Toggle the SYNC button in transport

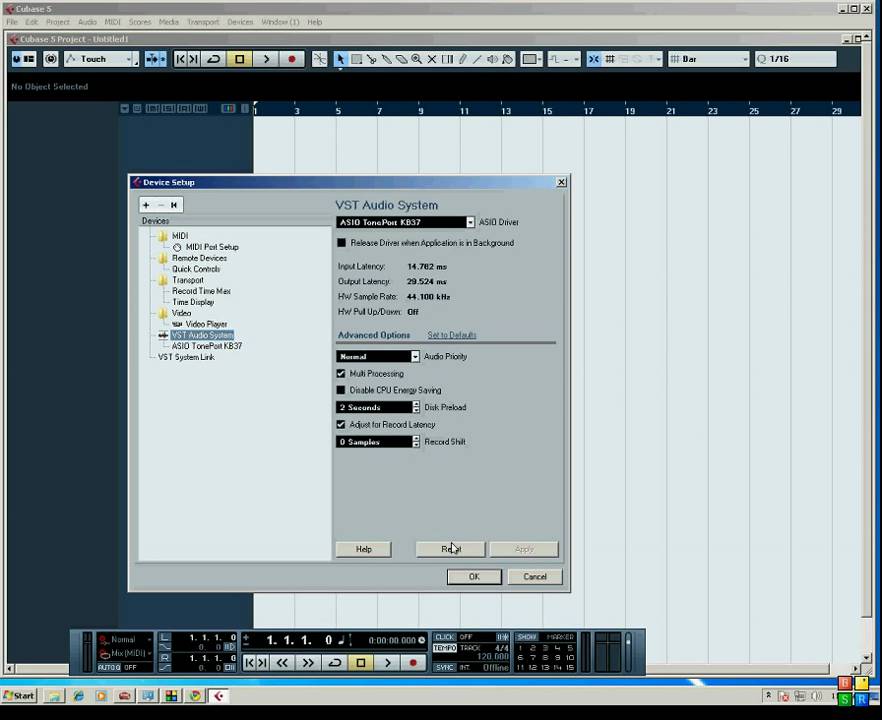444,668
